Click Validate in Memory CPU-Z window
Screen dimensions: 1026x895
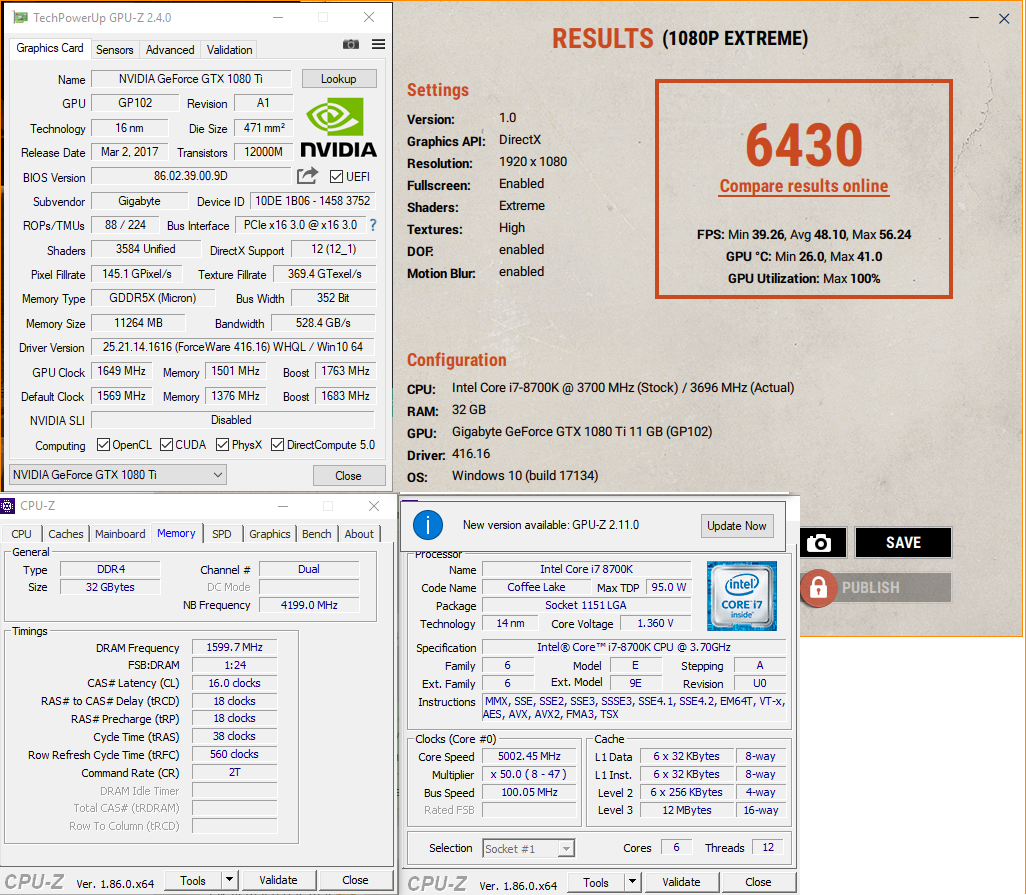pyautogui.click(x=278, y=880)
